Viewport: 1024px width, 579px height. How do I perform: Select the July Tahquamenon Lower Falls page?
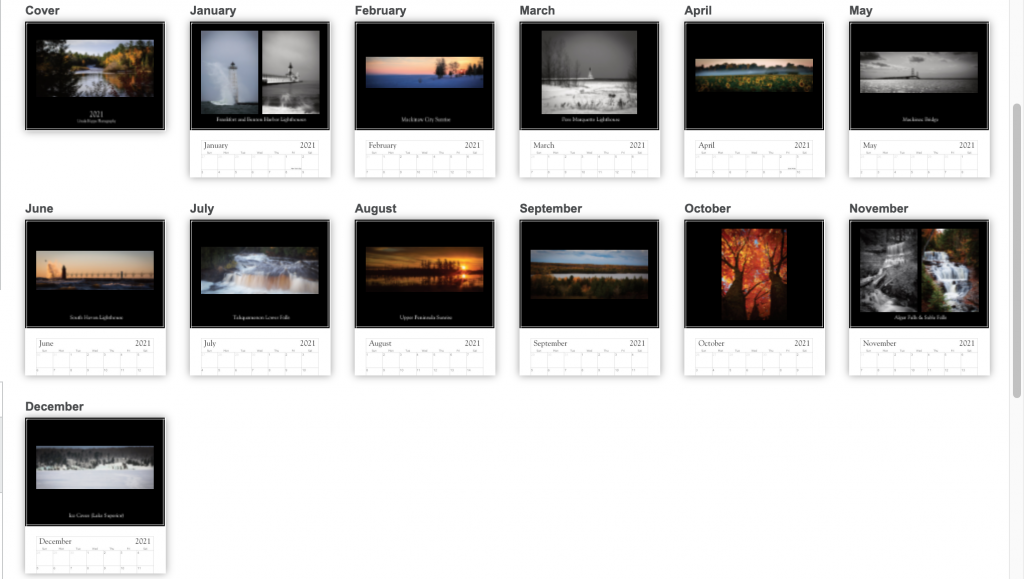(259, 273)
